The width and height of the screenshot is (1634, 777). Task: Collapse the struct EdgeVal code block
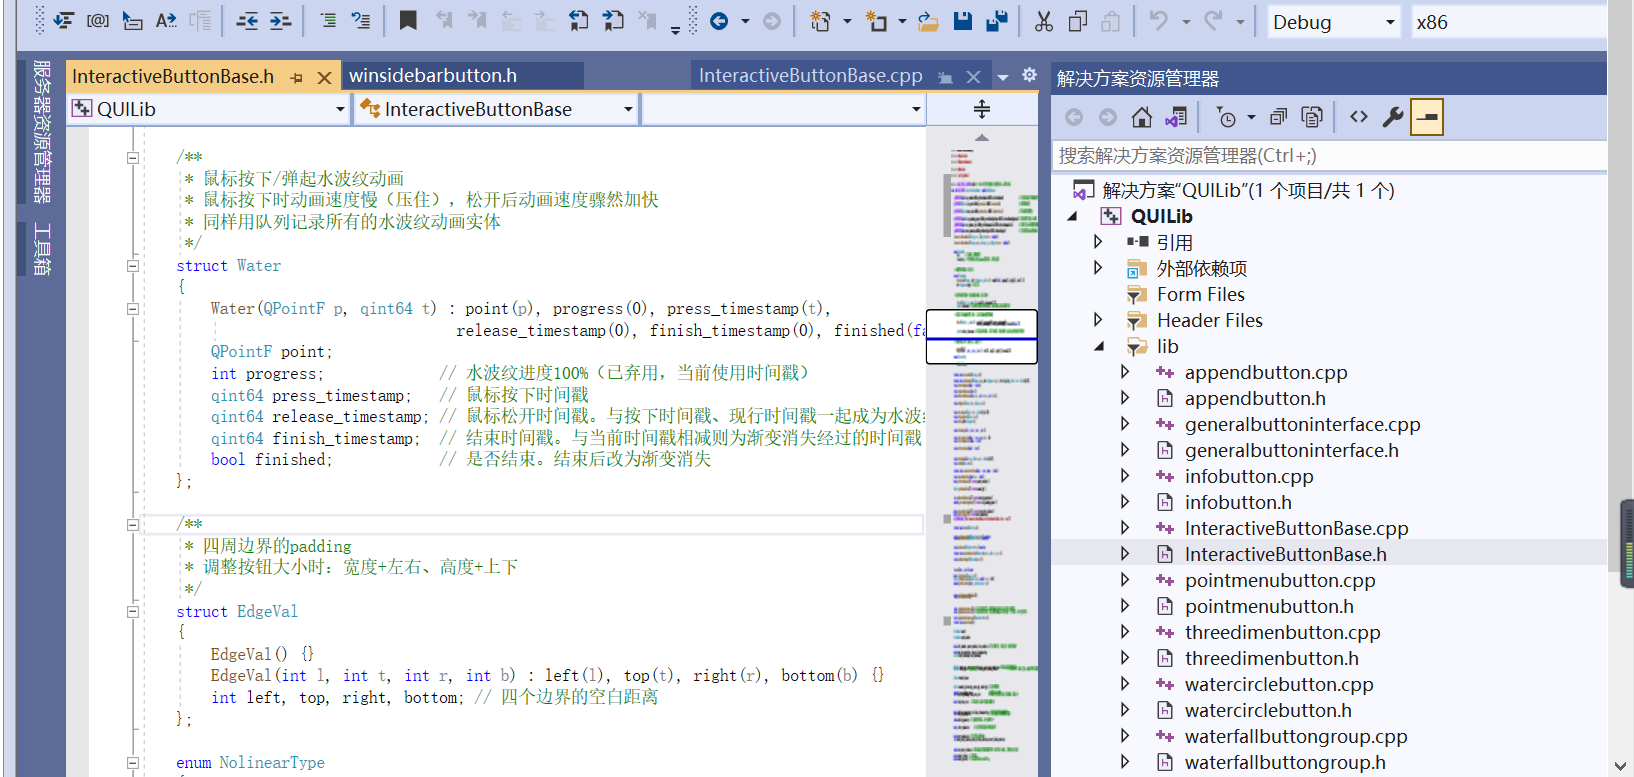(132, 612)
